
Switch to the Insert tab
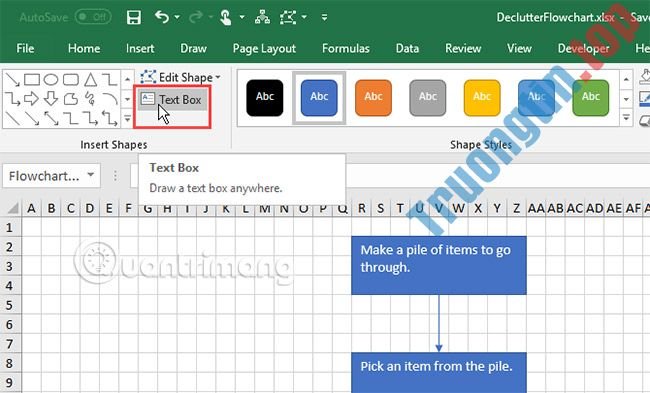pos(140,49)
